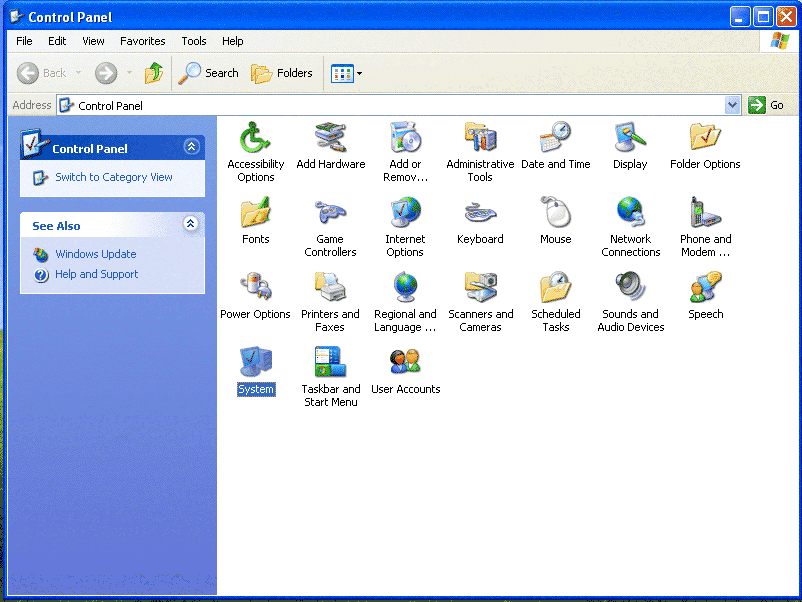This screenshot has width=802, height=602.
Task: Click Switch to Category View link
Action: [113, 177]
